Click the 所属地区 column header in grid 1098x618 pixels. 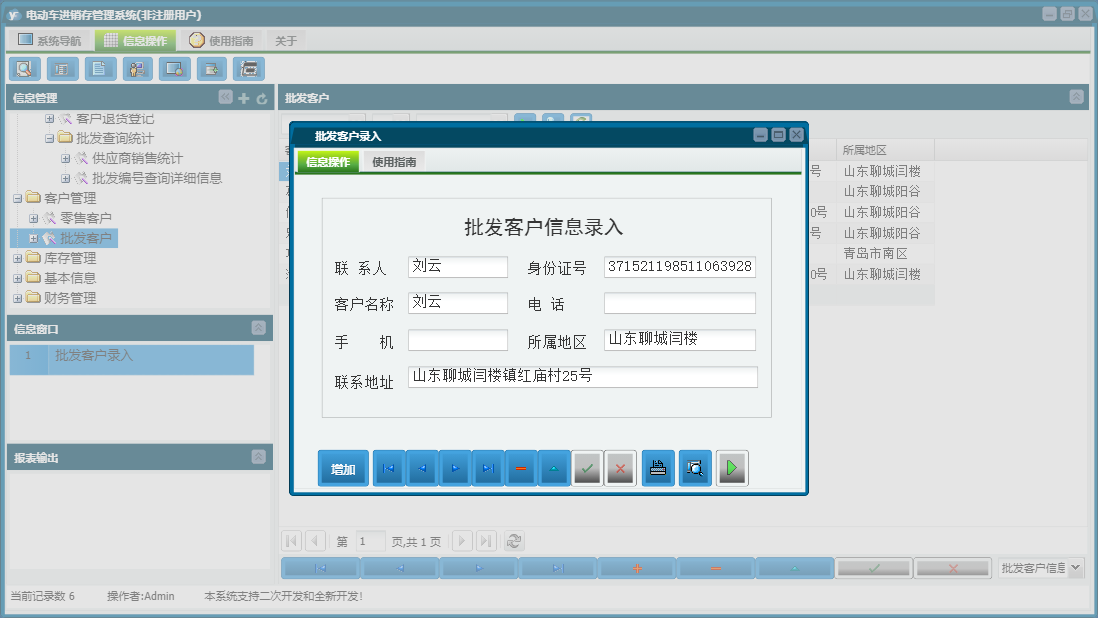[x=885, y=150]
